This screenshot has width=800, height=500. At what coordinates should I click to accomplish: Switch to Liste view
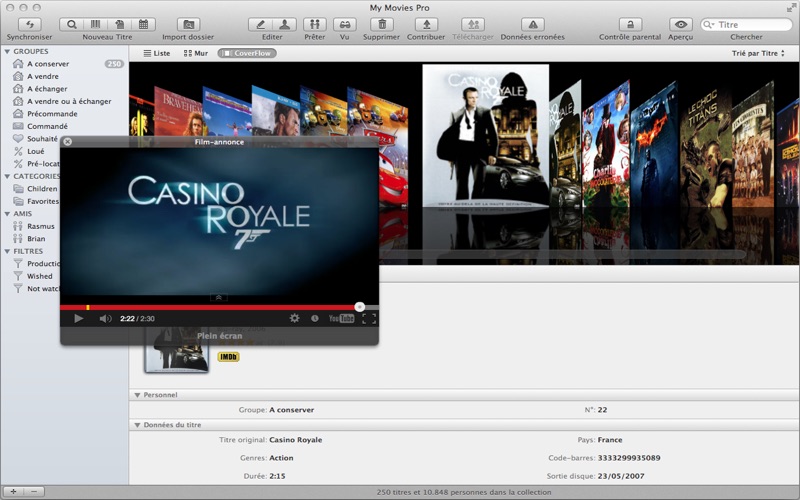157,53
